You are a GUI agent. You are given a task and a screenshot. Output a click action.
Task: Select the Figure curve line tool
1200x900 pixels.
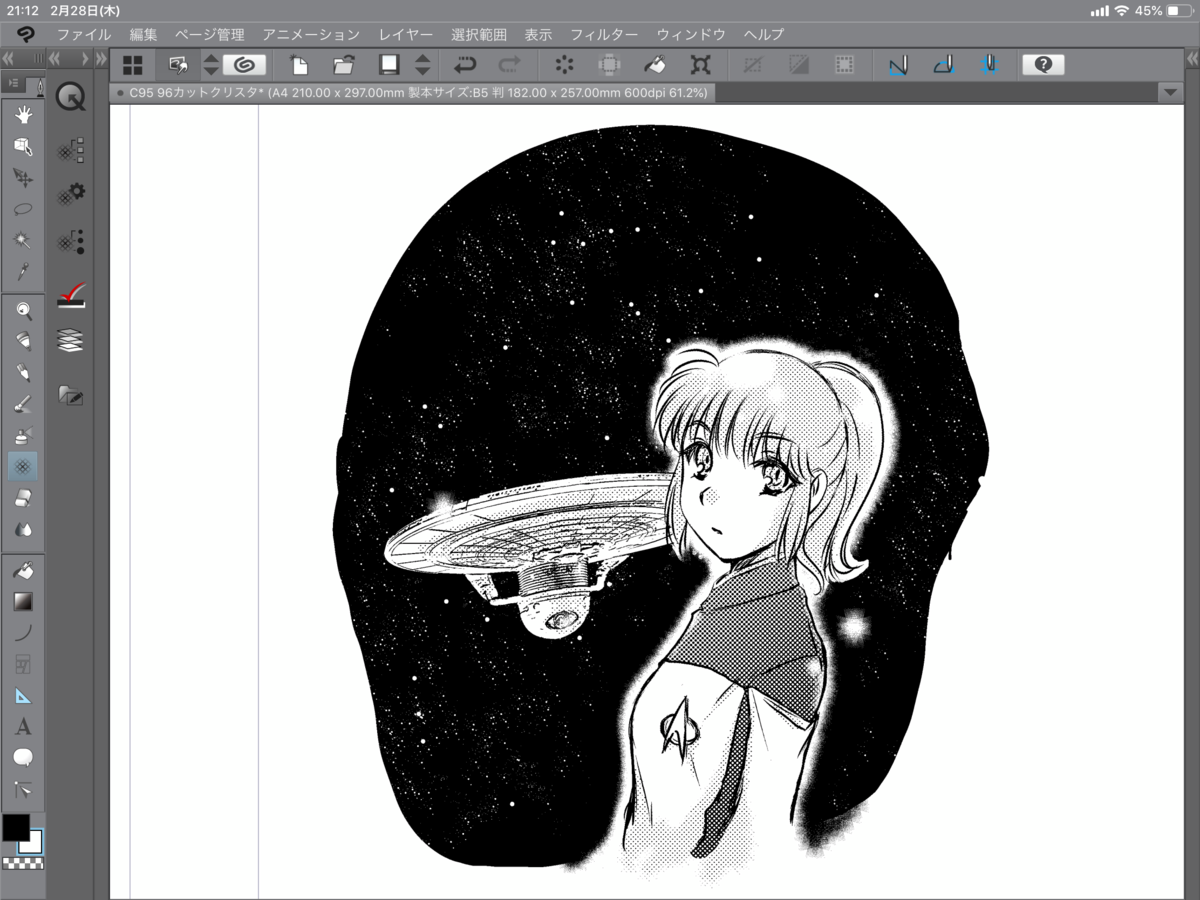(x=23, y=632)
